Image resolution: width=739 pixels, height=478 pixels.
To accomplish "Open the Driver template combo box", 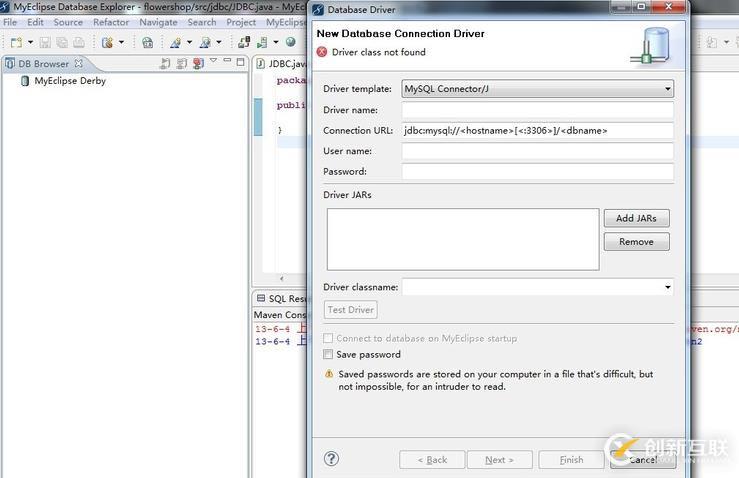I will (x=538, y=89).
